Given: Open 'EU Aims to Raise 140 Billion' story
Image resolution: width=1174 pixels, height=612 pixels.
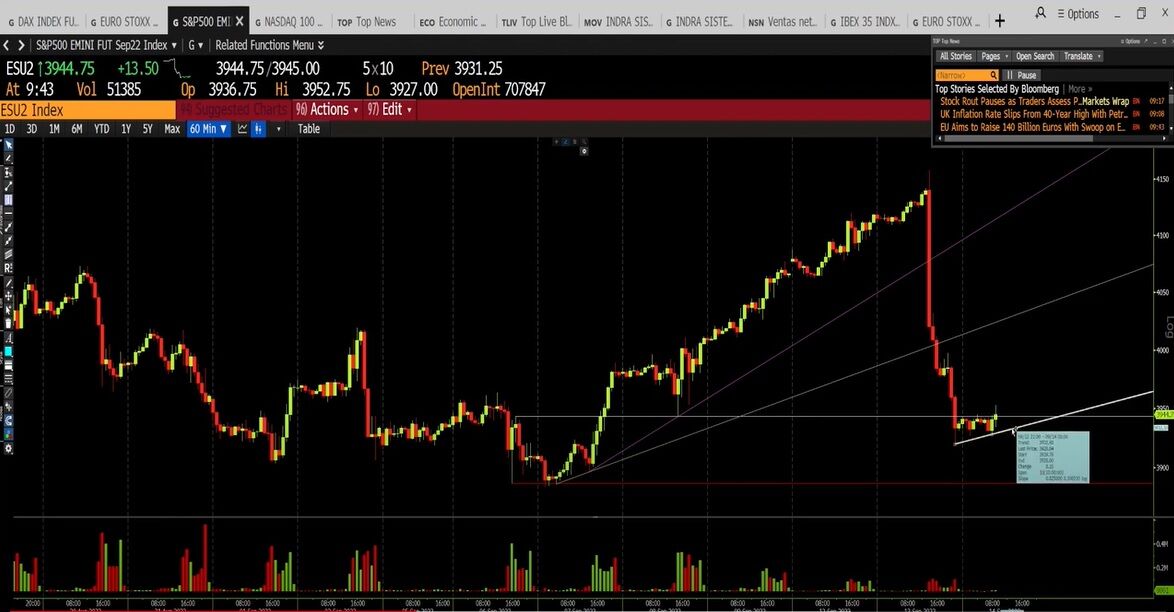Looking at the screenshot, I should tap(1032, 127).
